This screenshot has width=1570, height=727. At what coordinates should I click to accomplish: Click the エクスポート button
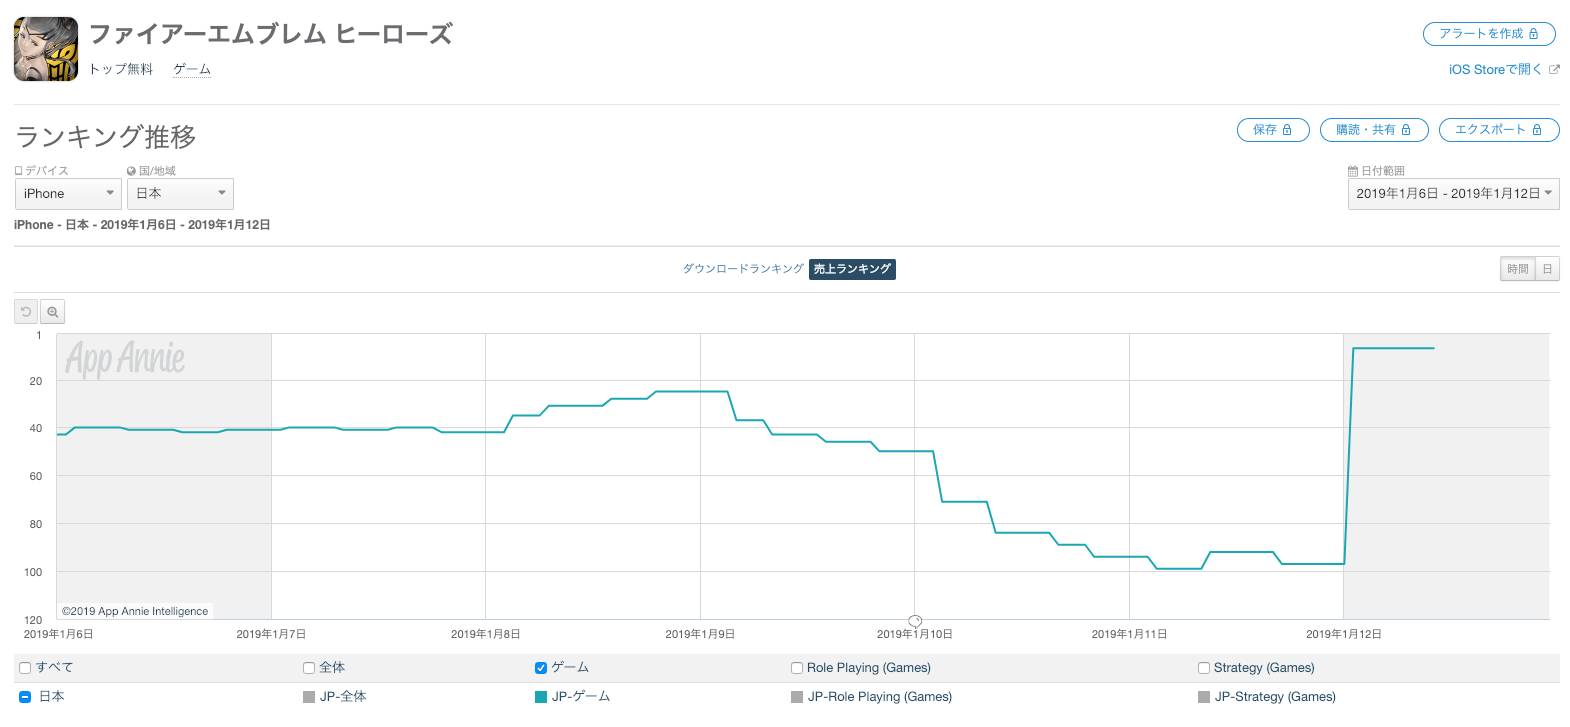(x=1499, y=130)
